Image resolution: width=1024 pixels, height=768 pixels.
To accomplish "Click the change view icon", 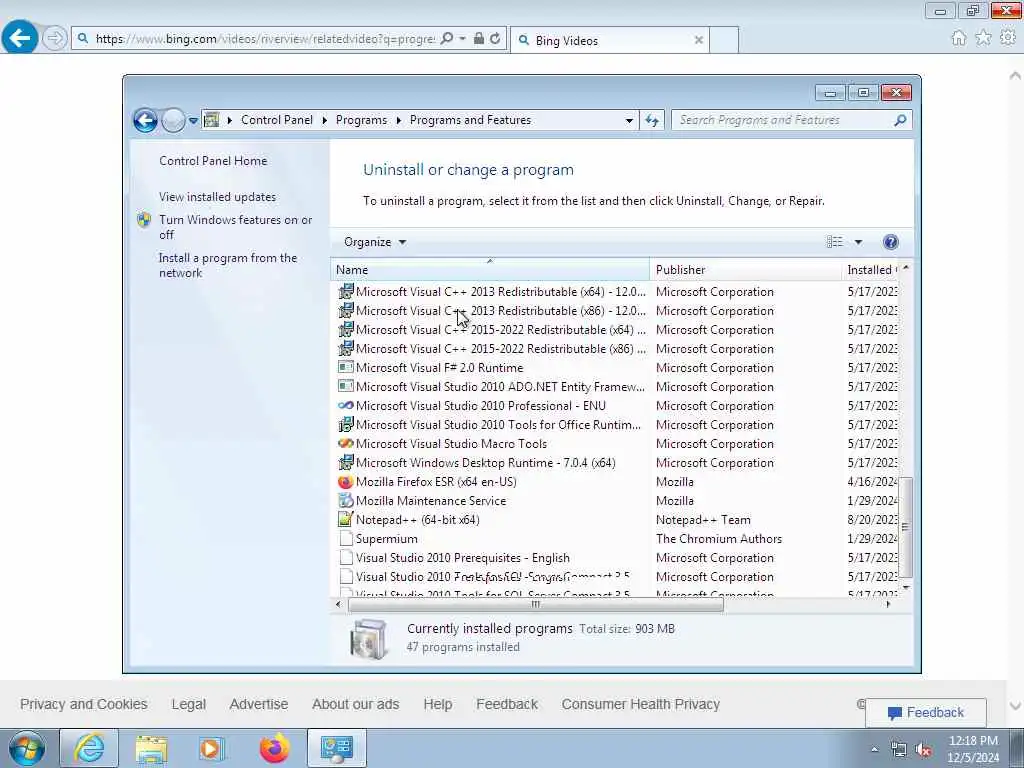I will click(x=835, y=242).
